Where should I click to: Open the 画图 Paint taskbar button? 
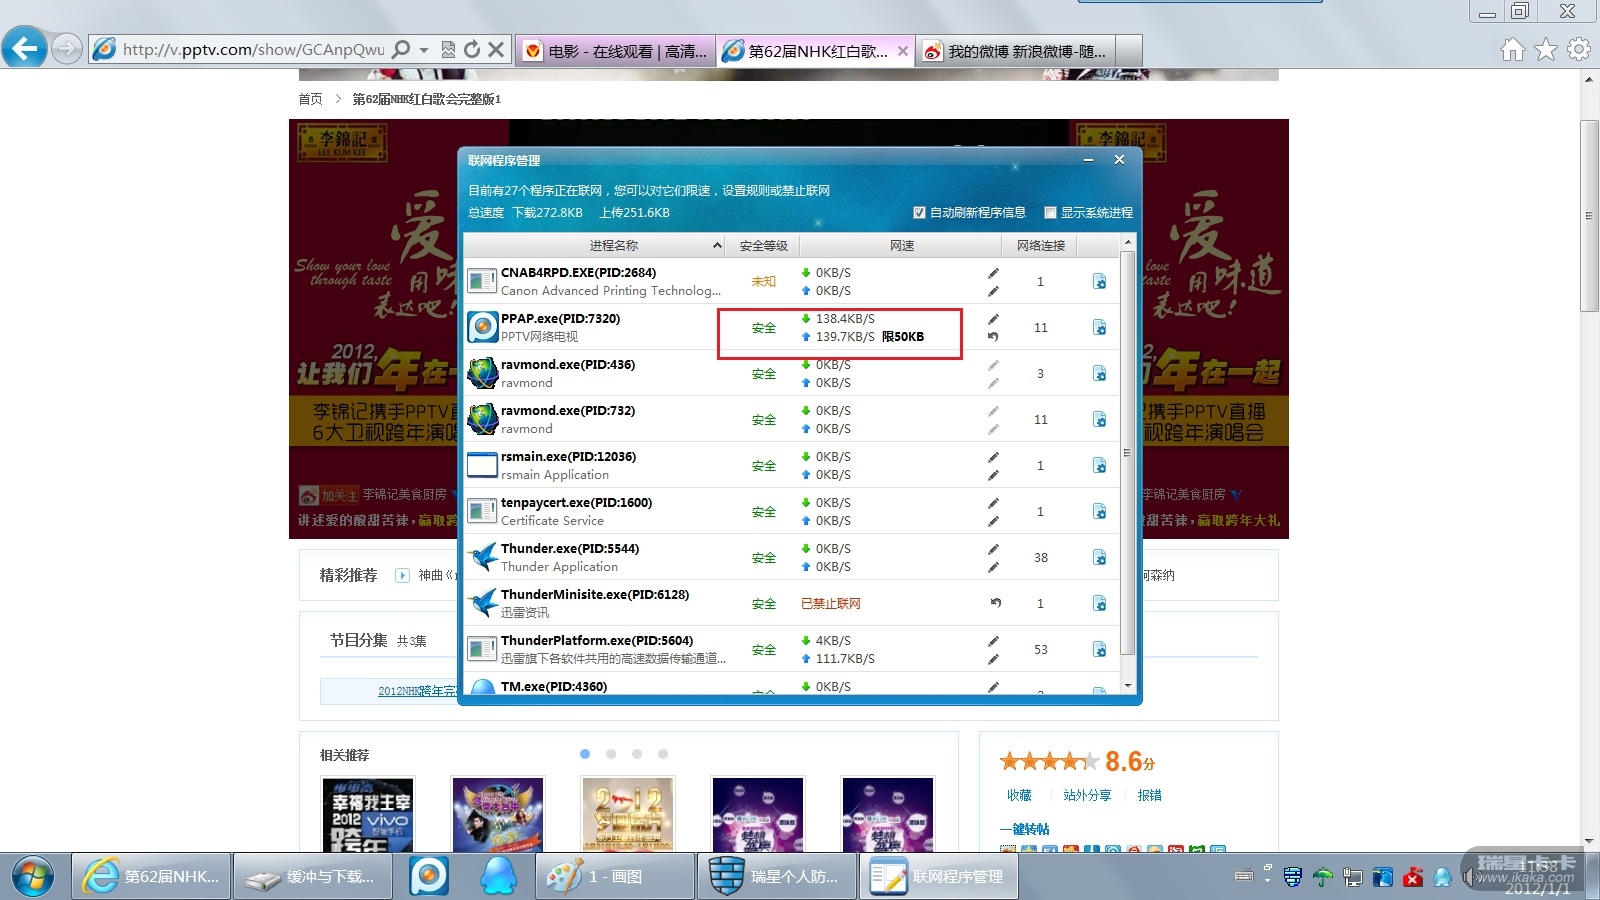coord(615,876)
